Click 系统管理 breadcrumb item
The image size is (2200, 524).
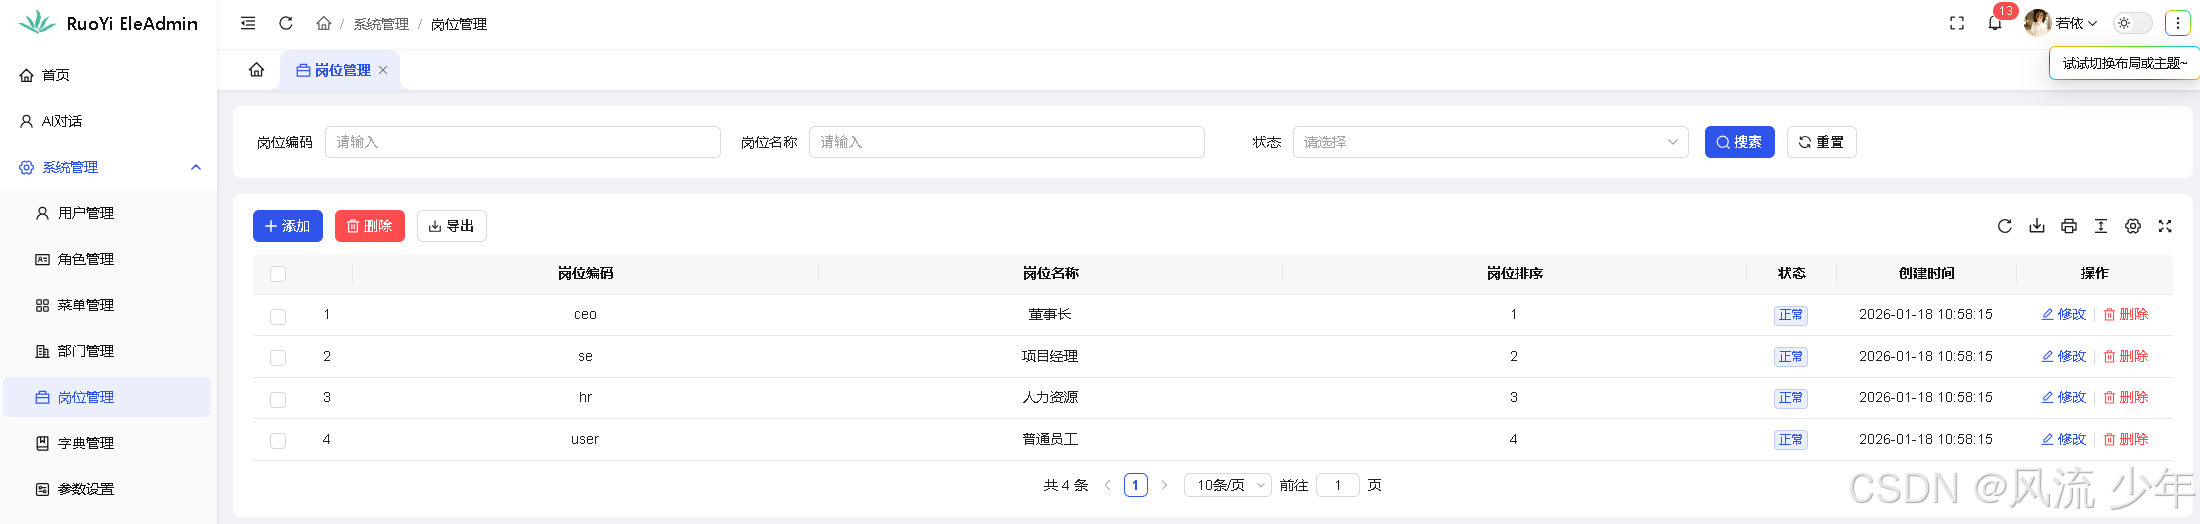(x=381, y=24)
